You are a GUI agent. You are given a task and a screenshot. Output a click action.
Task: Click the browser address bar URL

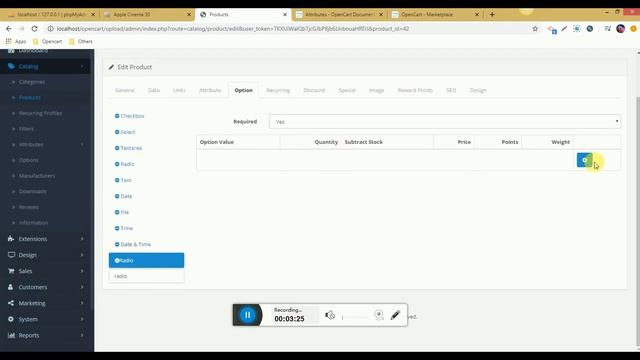tap(233, 29)
